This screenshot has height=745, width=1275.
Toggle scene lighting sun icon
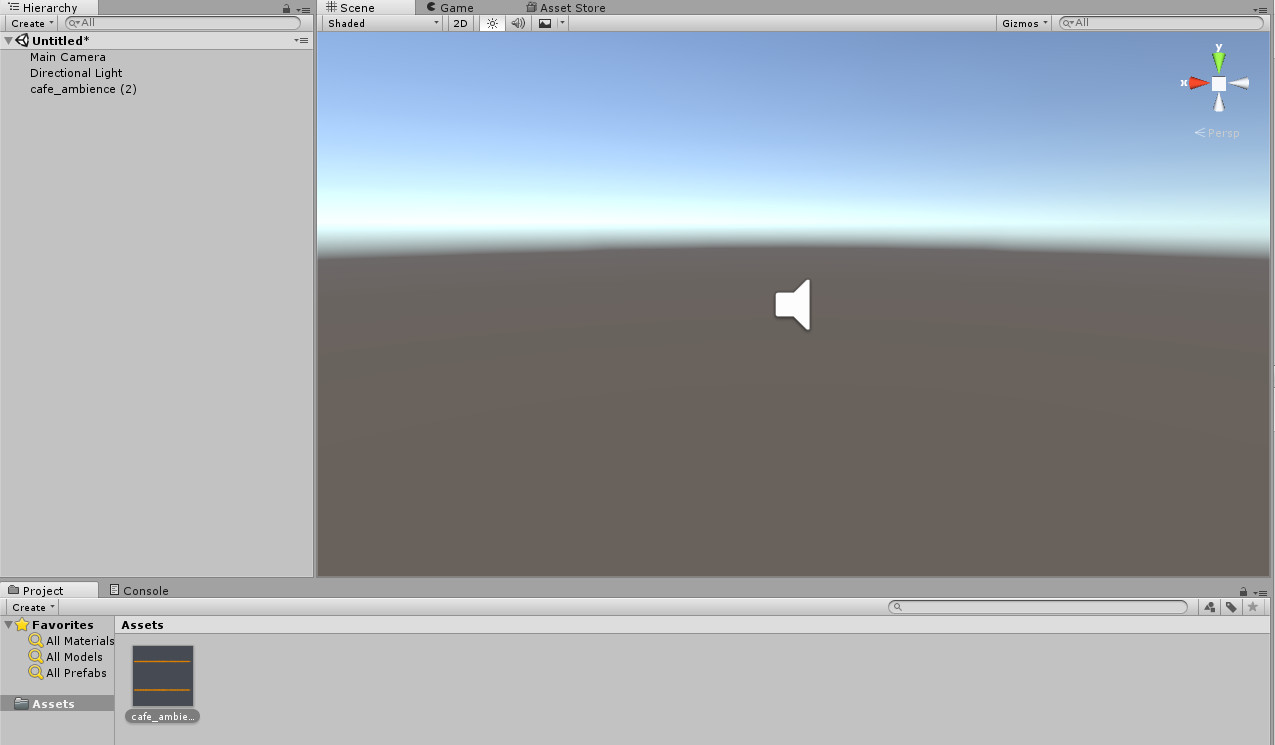(492, 23)
